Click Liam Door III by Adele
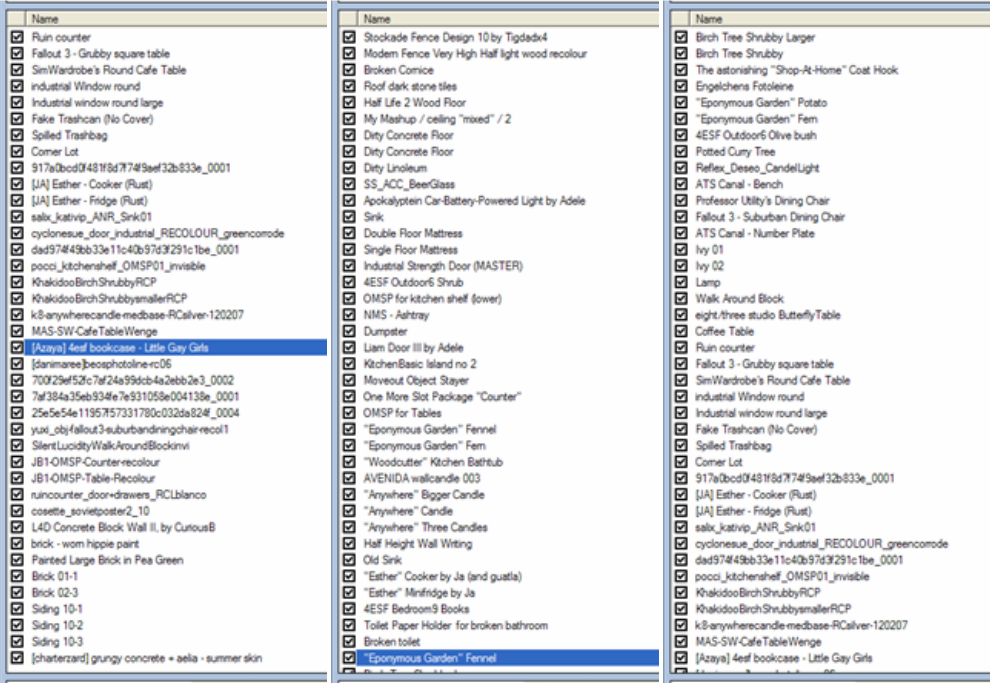This screenshot has height=683, width=990. tap(414, 348)
